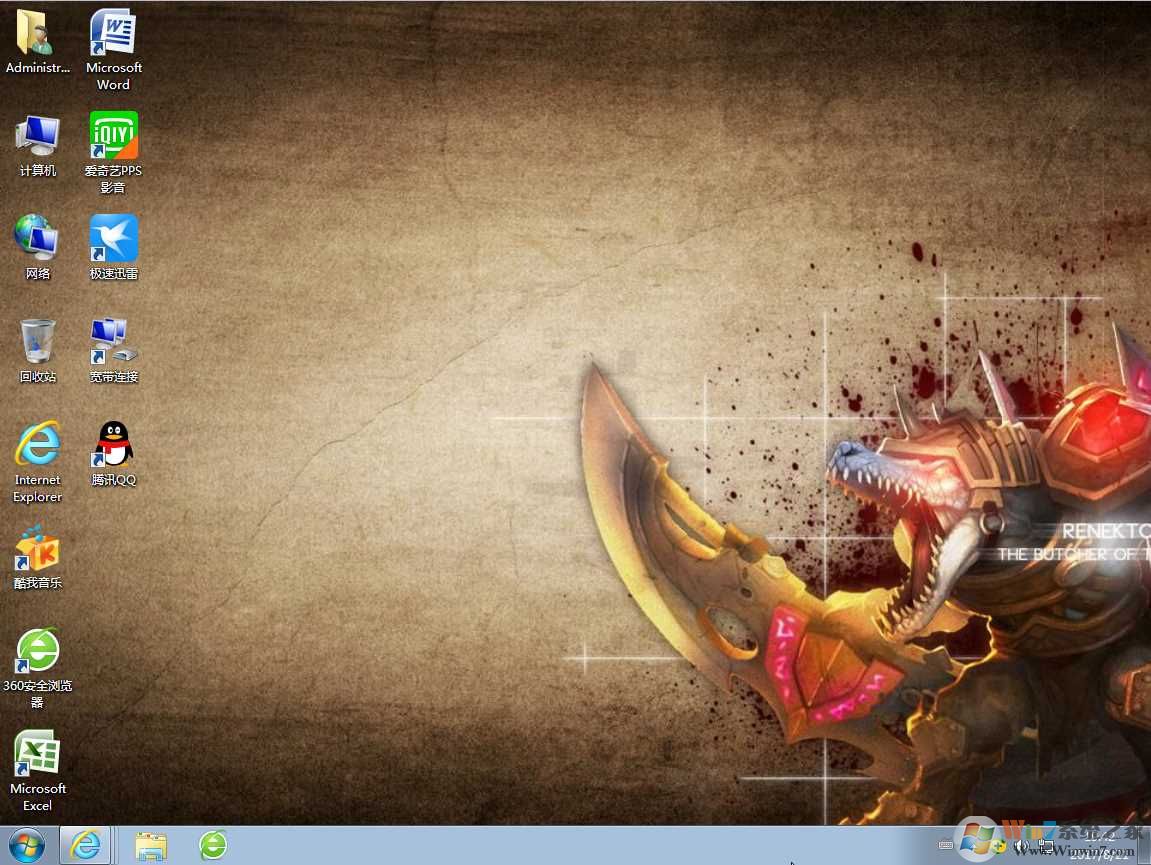Image resolution: width=1151 pixels, height=865 pixels.
Task: Click the Internet Explorer taskbar button
Action: 85,846
